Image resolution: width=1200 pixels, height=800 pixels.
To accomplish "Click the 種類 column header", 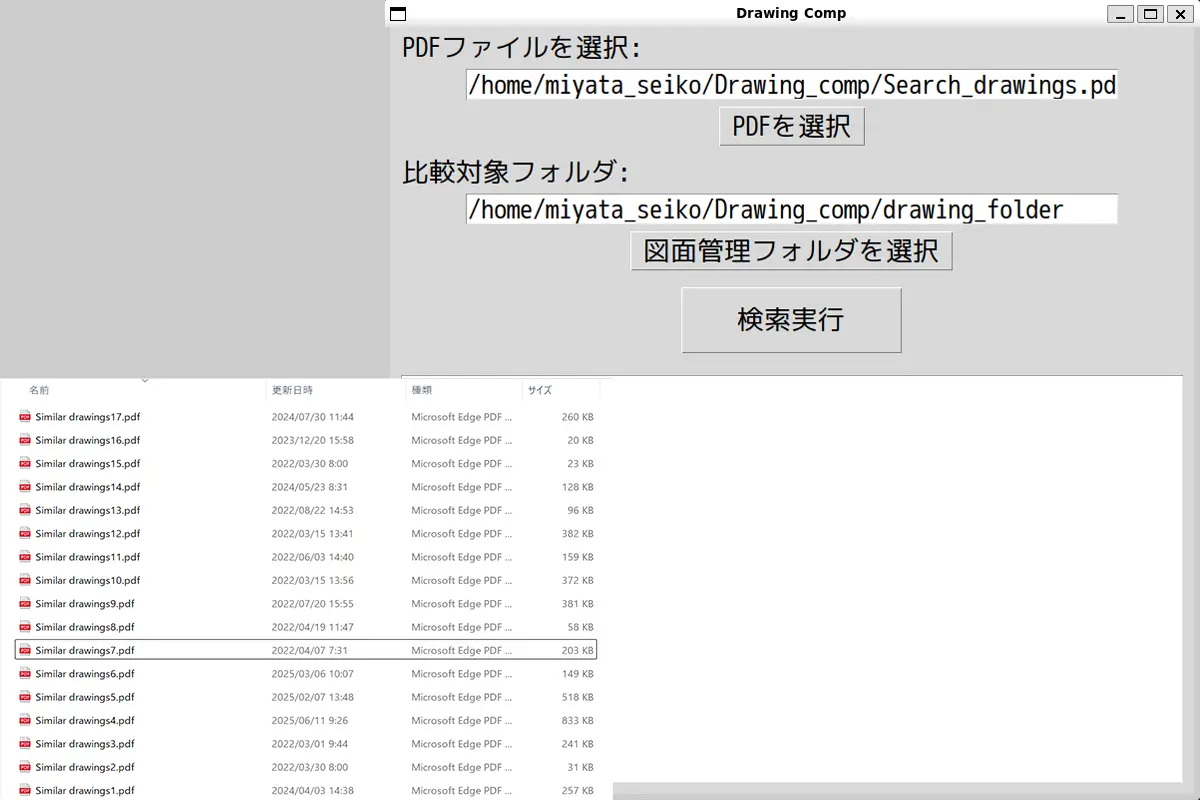I will coord(422,390).
